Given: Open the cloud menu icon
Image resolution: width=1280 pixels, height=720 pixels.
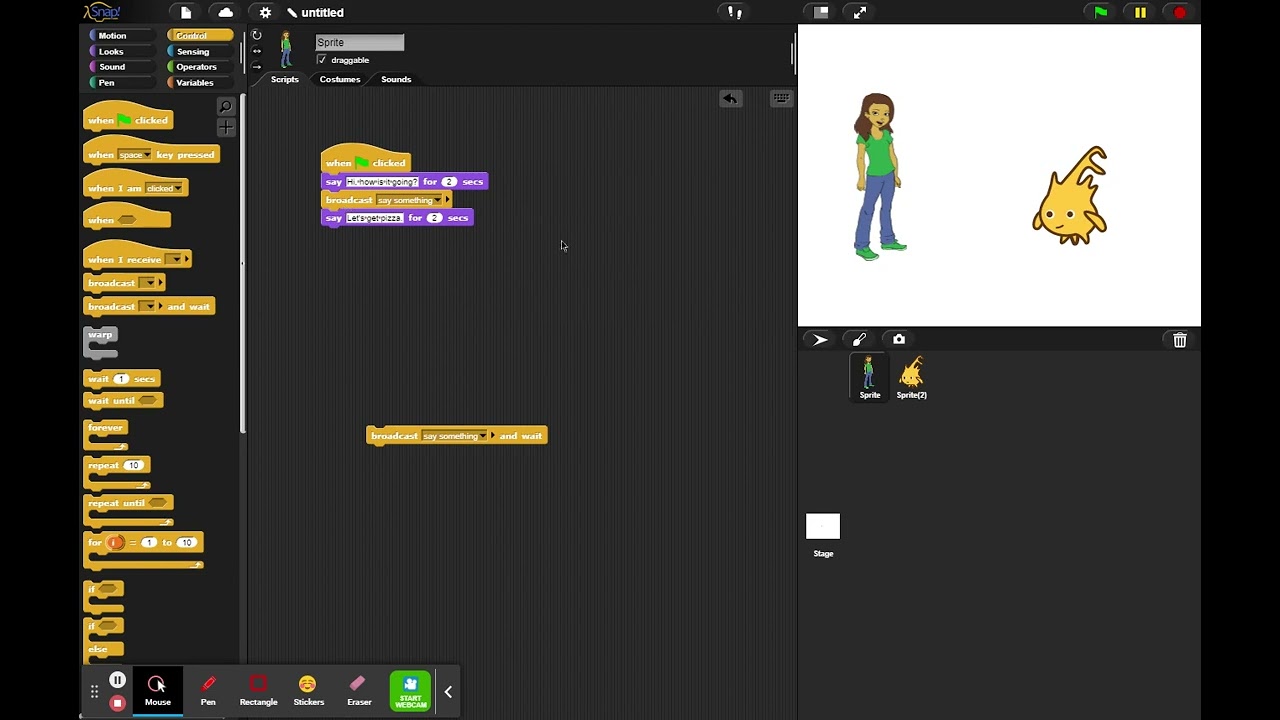Looking at the screenshot, I should (x=225, y=13).
